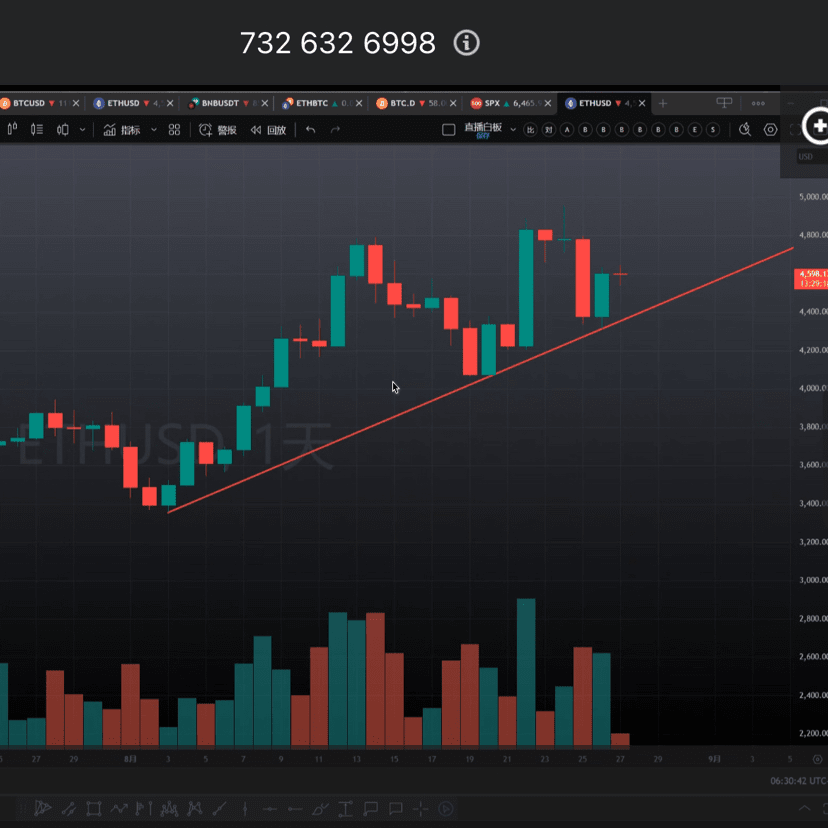Click the red ascending trend line

(400, 412)
